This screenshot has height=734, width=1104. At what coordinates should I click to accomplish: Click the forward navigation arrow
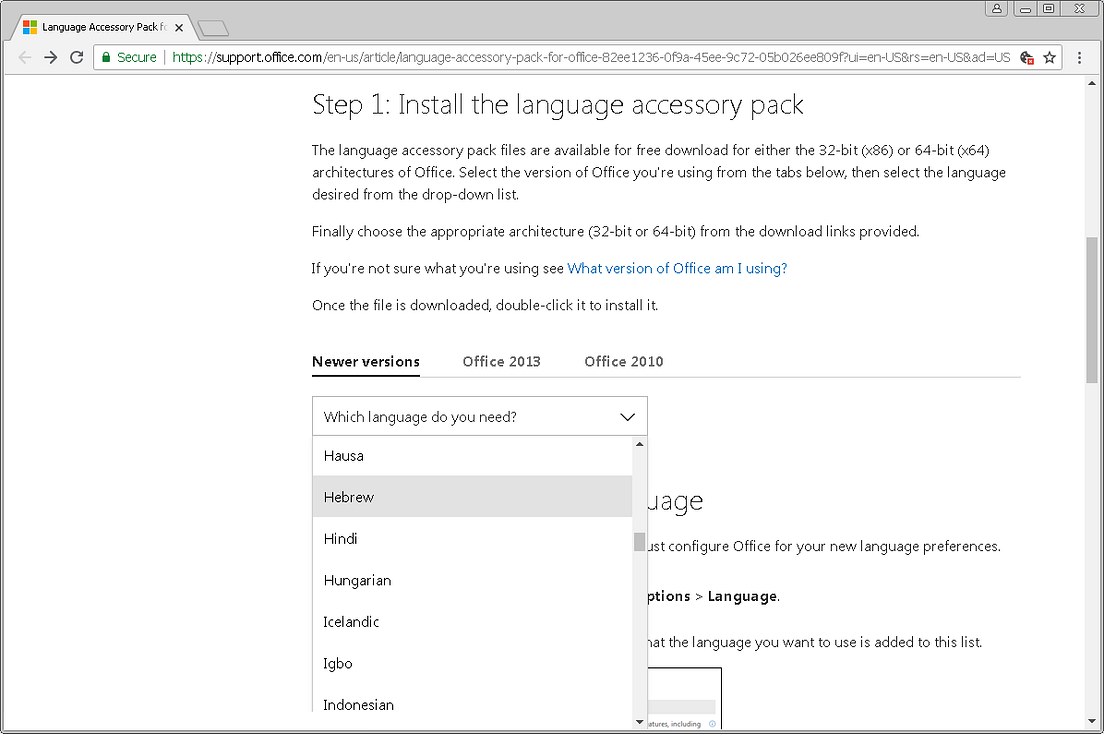tap(50, 57)
